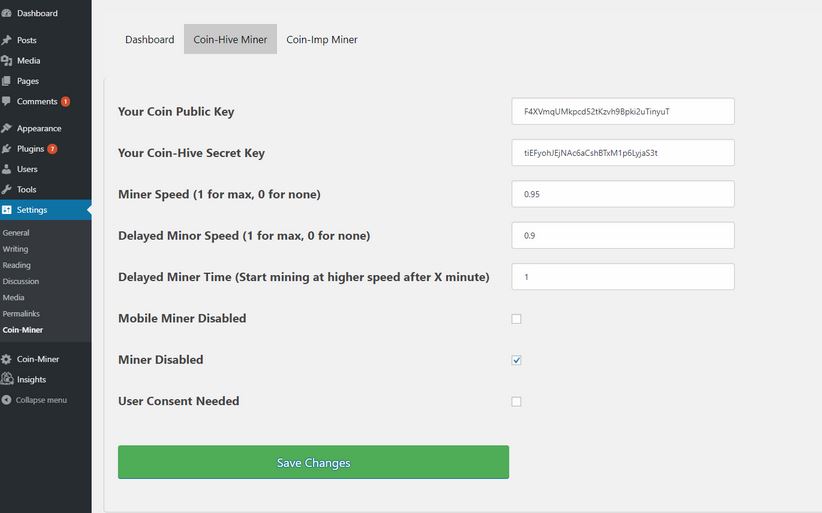
Task: Tick the User Consent Needed checkbox
Action: [516, 401]
